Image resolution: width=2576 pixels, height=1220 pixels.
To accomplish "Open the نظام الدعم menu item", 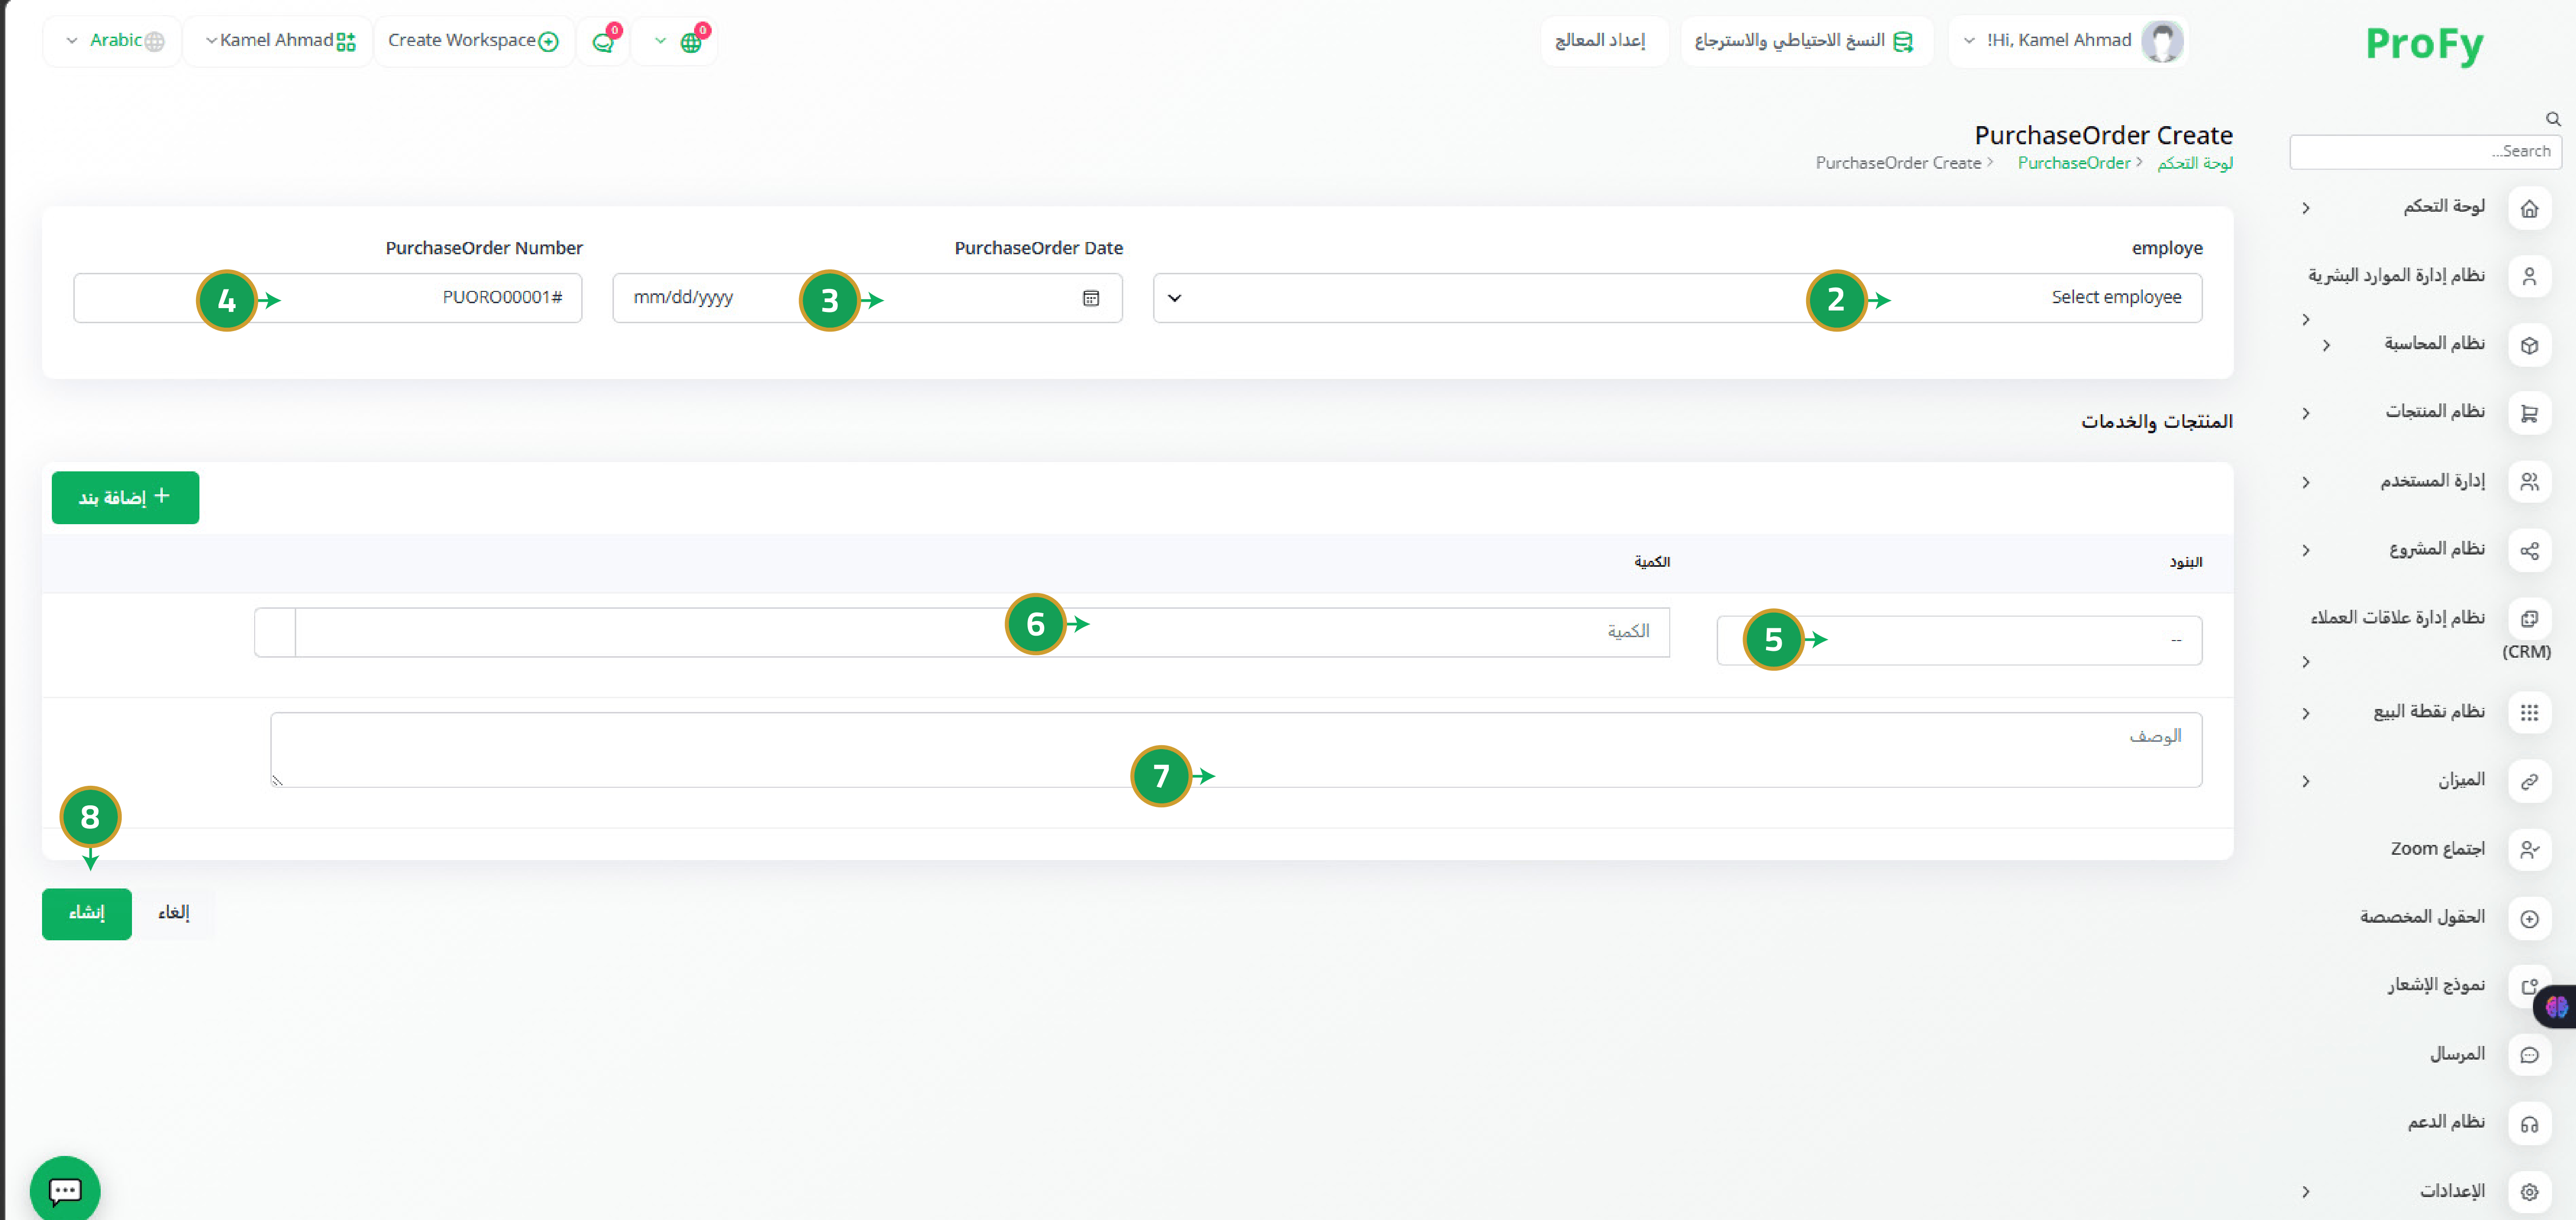I will click(x=2446, y=1122).
